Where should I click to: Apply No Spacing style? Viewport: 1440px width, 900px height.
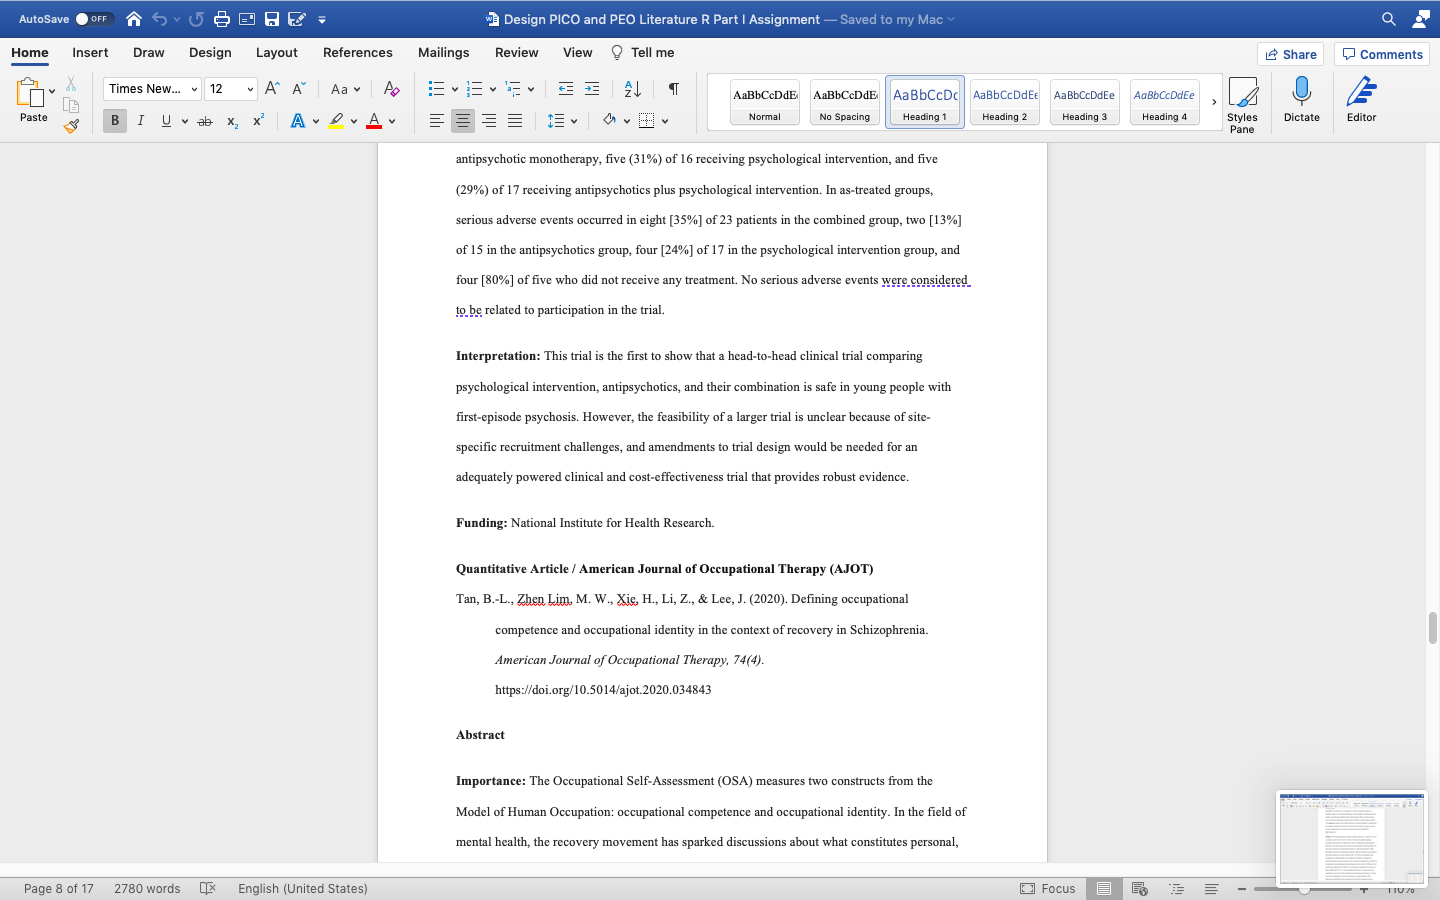tap(845, 102)
